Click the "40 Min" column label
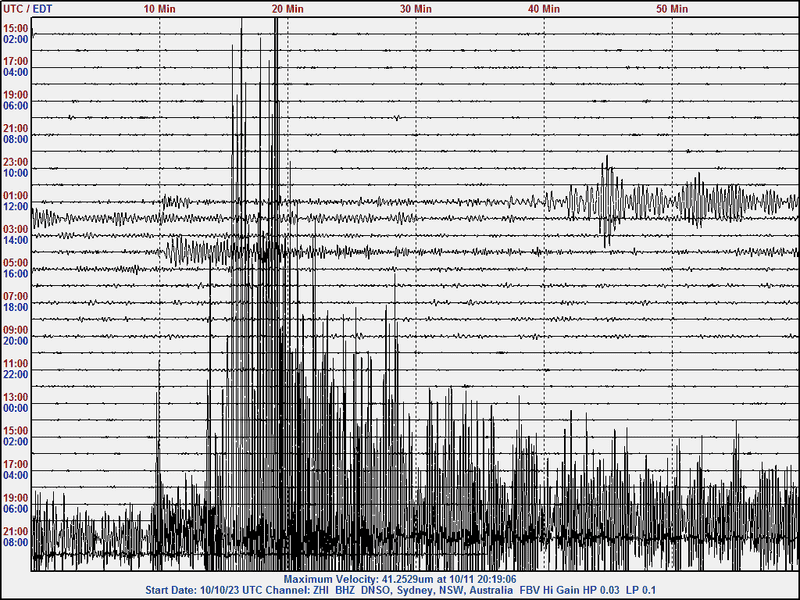 [x=544, y=9]
